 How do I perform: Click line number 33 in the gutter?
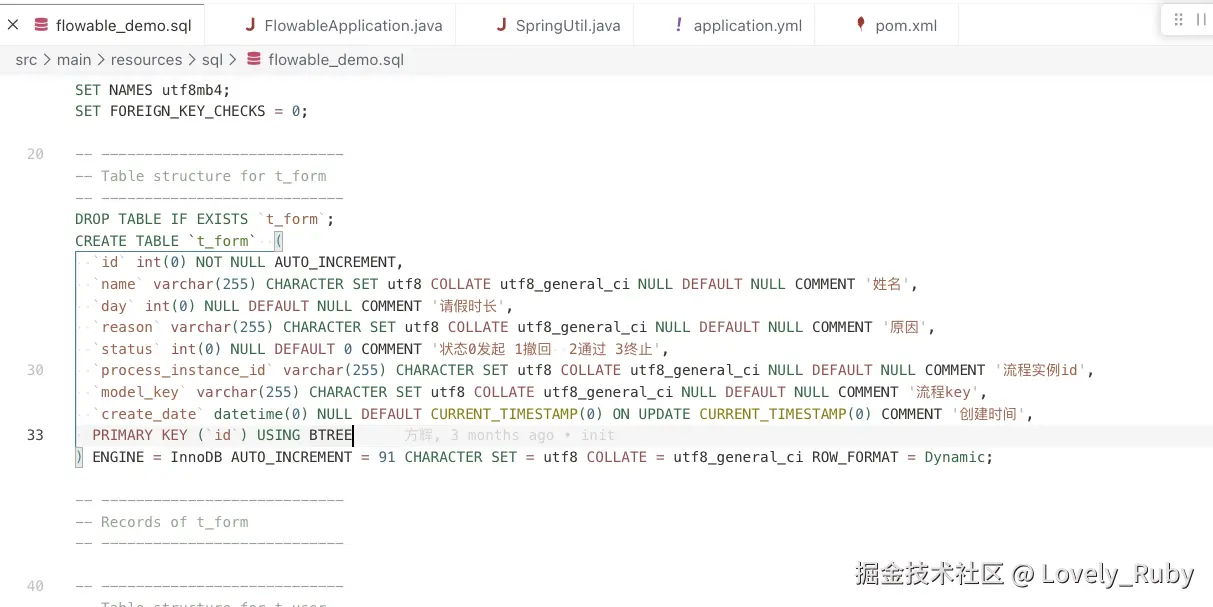click(x=35, y=435)
